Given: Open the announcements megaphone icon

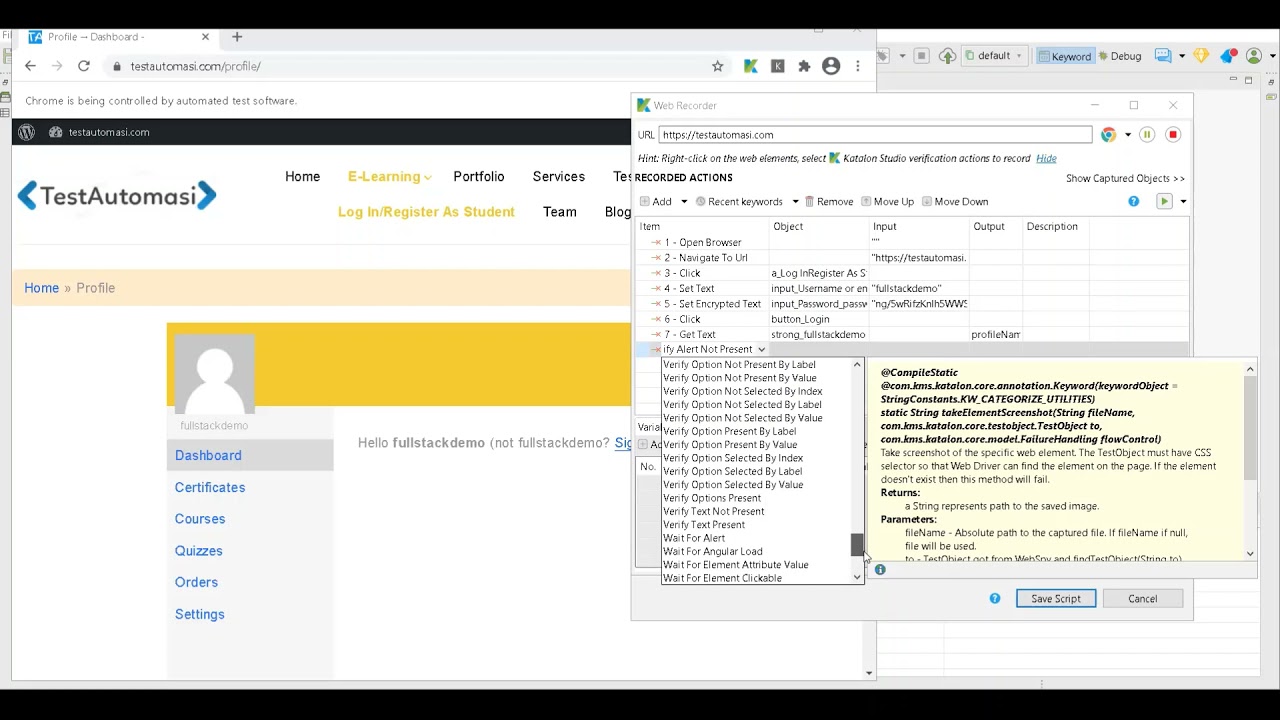Looking at the screenshot, I should pyautogui.click(x=1228, y=56).
